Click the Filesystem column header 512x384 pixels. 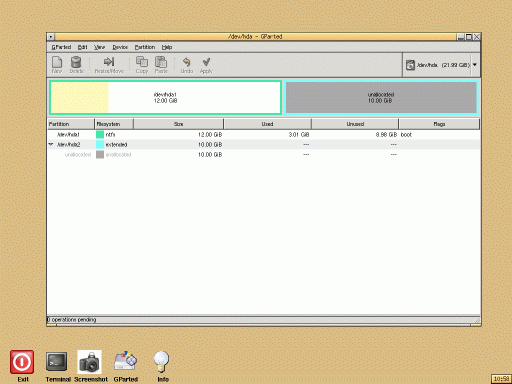tap(114, 124)
